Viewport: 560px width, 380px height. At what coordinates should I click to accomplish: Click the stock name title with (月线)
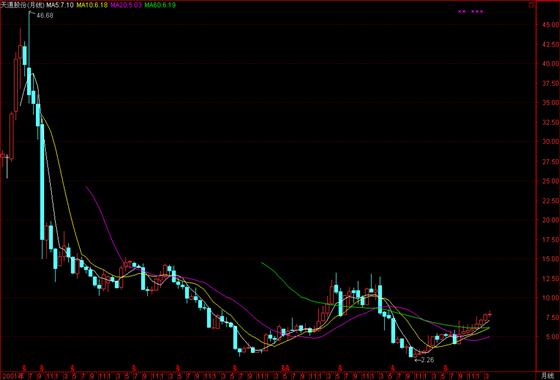[x=23, y=5]
